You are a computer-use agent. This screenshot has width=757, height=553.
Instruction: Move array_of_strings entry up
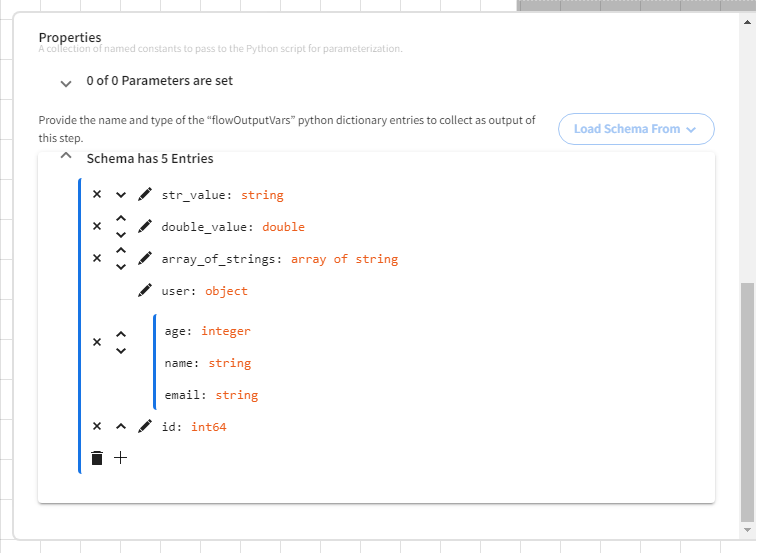[121, 250]
